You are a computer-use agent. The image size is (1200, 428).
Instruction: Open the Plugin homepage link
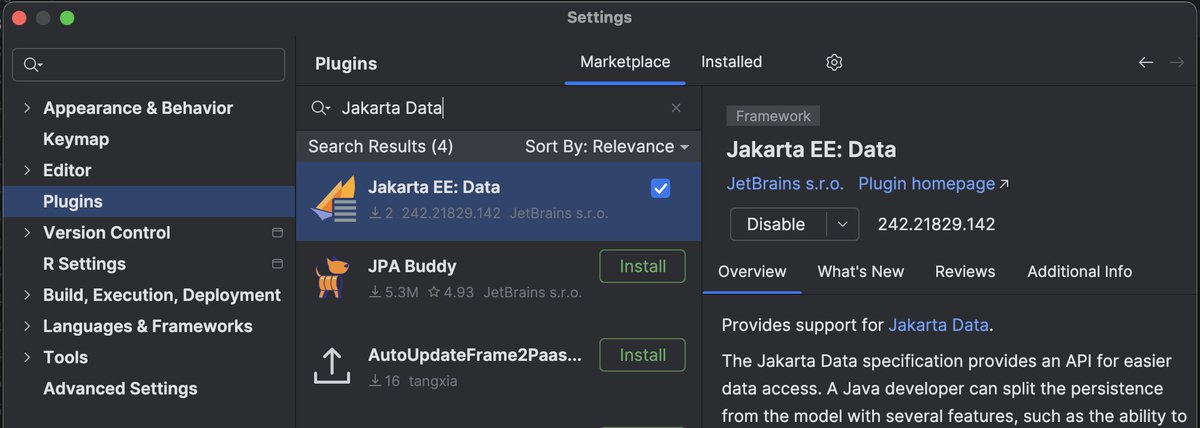(x=926, y=184)
